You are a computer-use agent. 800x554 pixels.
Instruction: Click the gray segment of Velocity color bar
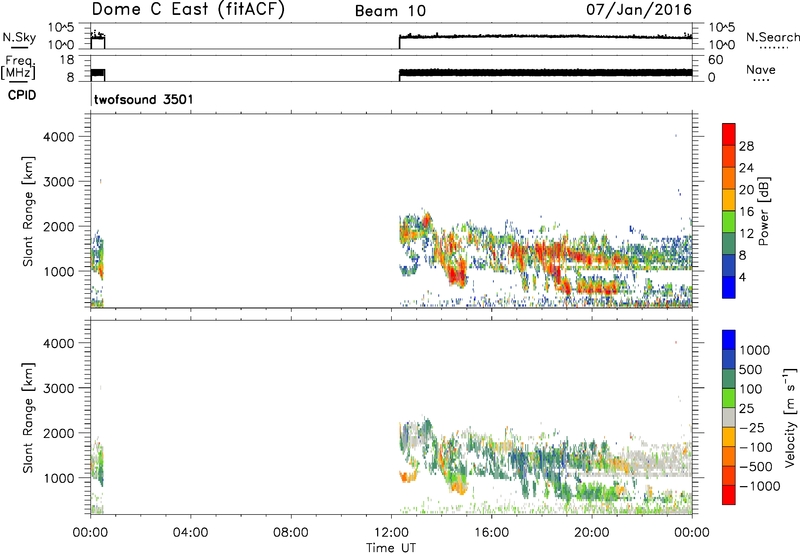point(729,418)
